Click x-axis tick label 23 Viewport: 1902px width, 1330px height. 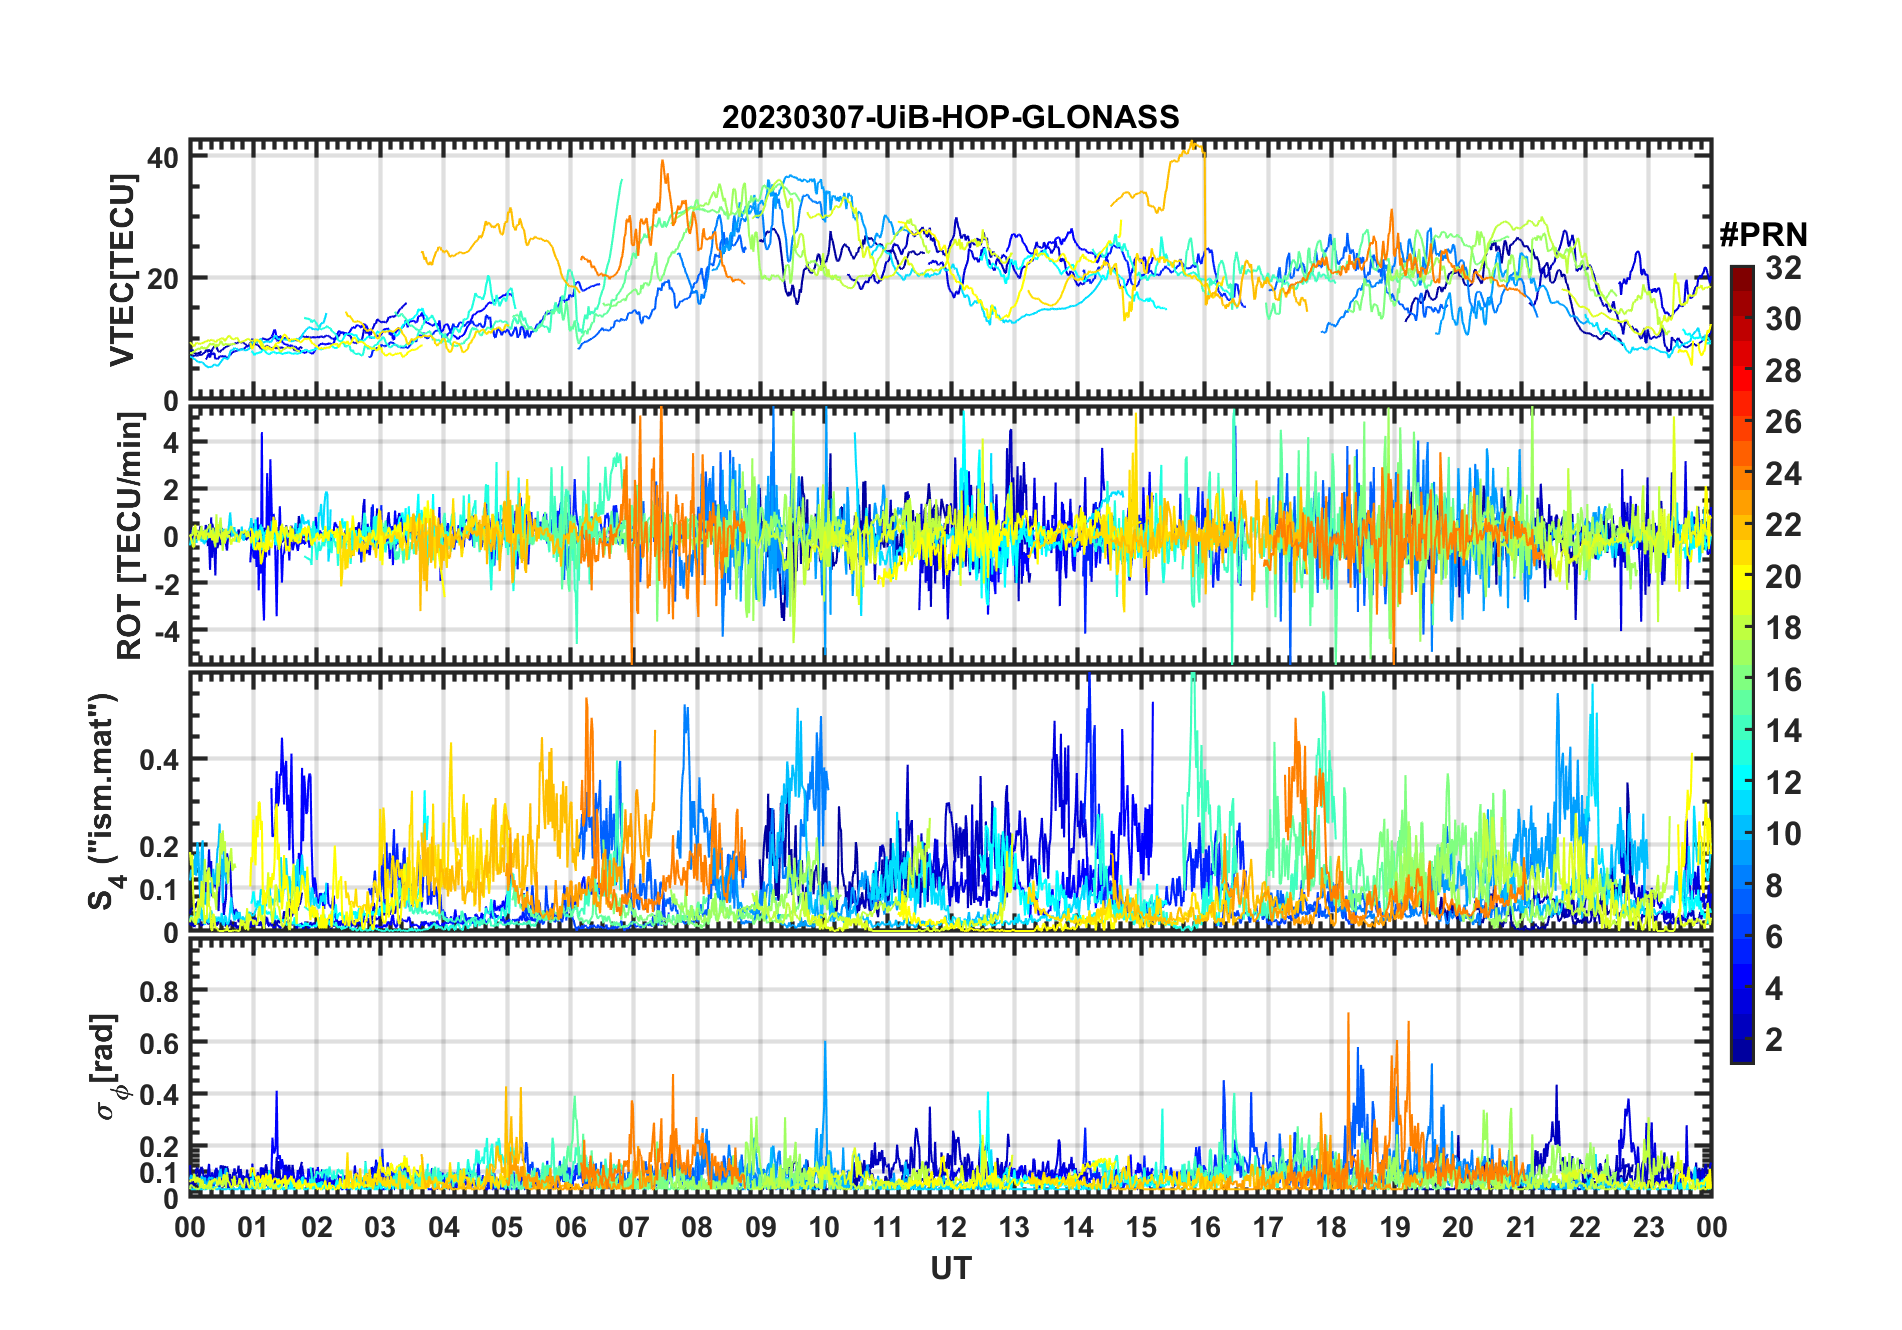pyautogui.click(x=1648, y=1227)
